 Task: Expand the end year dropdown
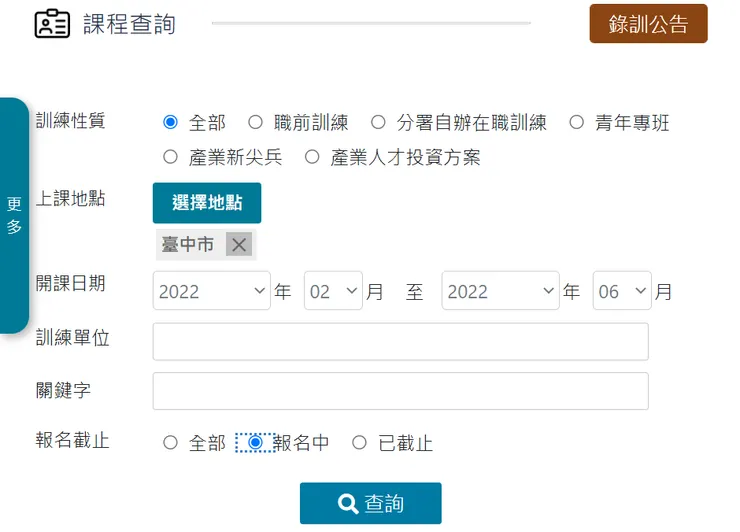500,291
